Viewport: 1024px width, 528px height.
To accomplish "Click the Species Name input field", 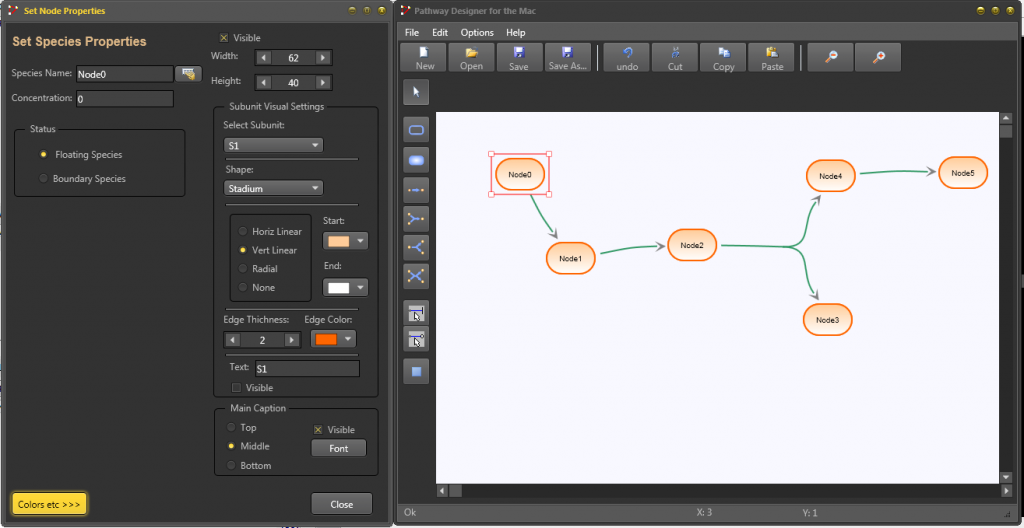I will click(125, 74).
